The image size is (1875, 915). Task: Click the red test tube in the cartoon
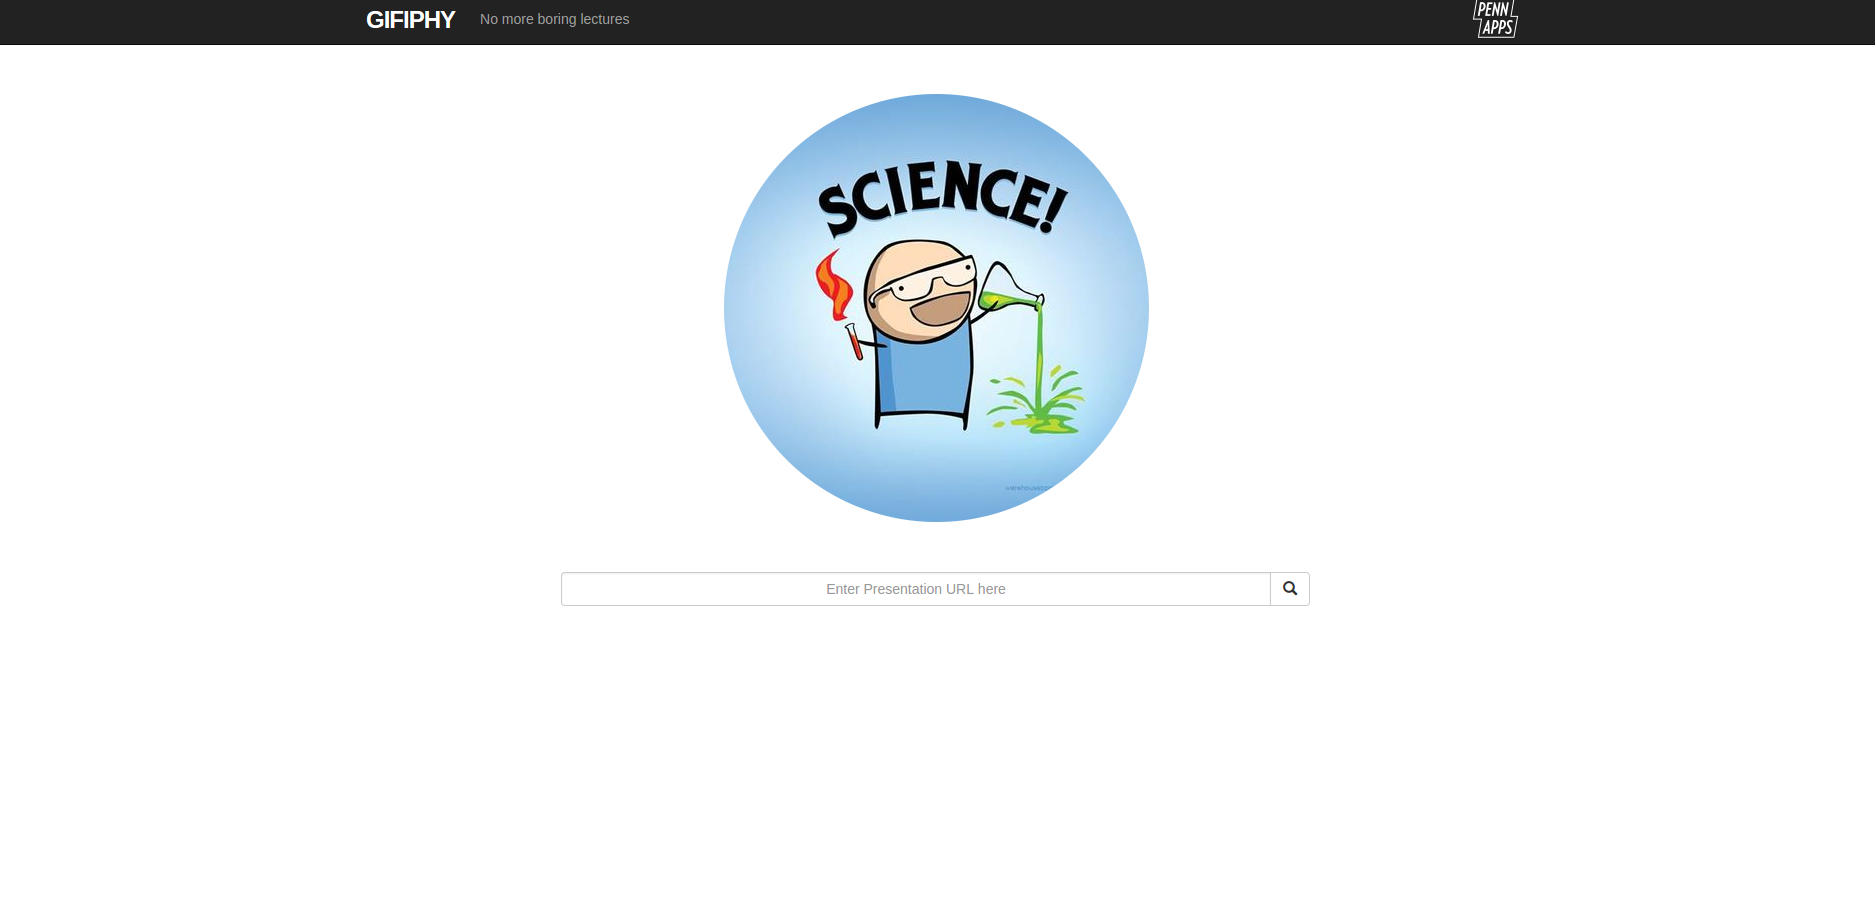point(853,341)
